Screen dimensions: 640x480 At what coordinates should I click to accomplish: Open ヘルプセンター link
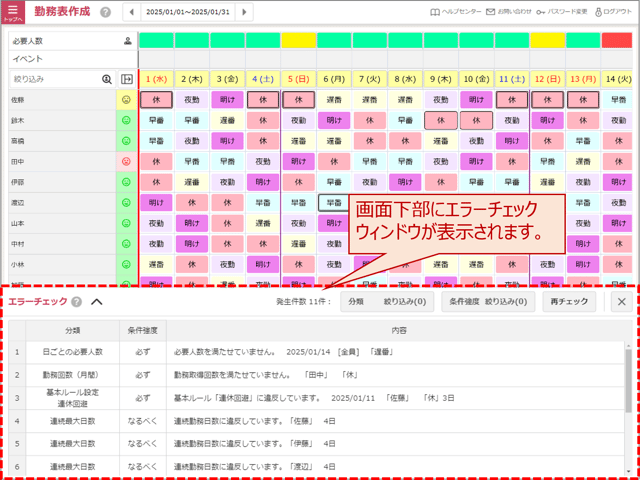tap(456, 12)
